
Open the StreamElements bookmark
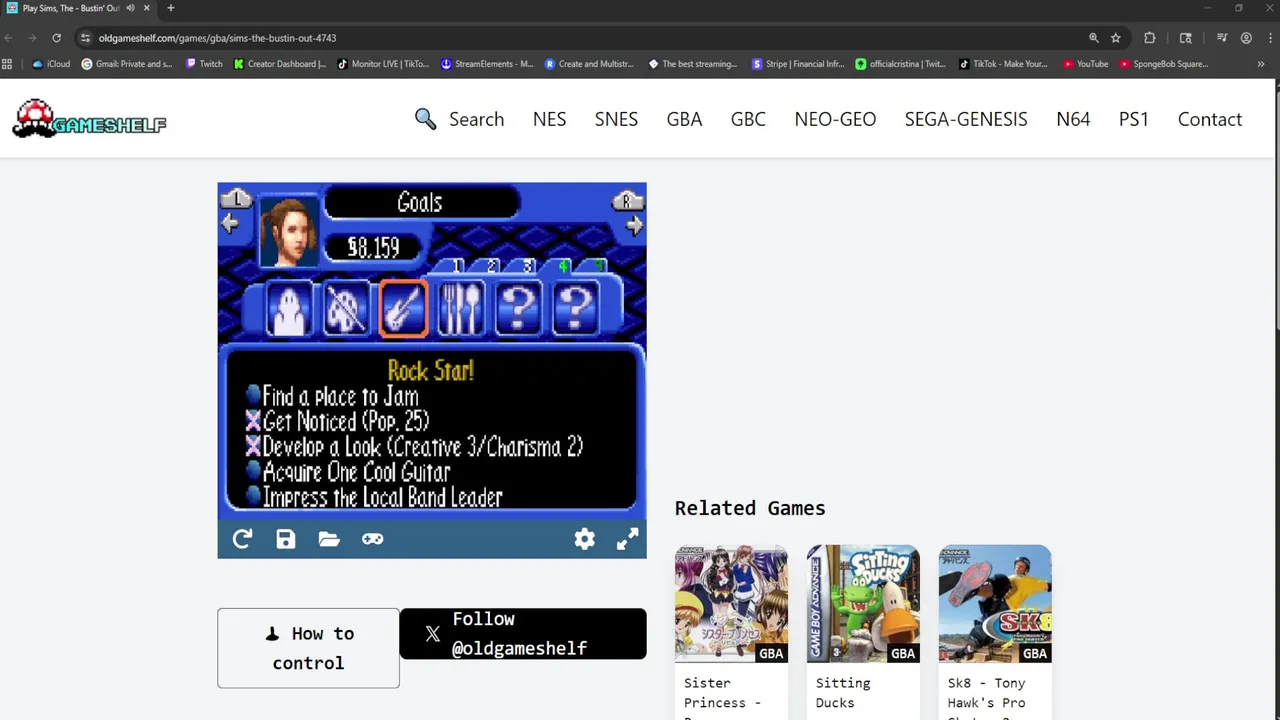pyautogui.click(x=487, y=64)
